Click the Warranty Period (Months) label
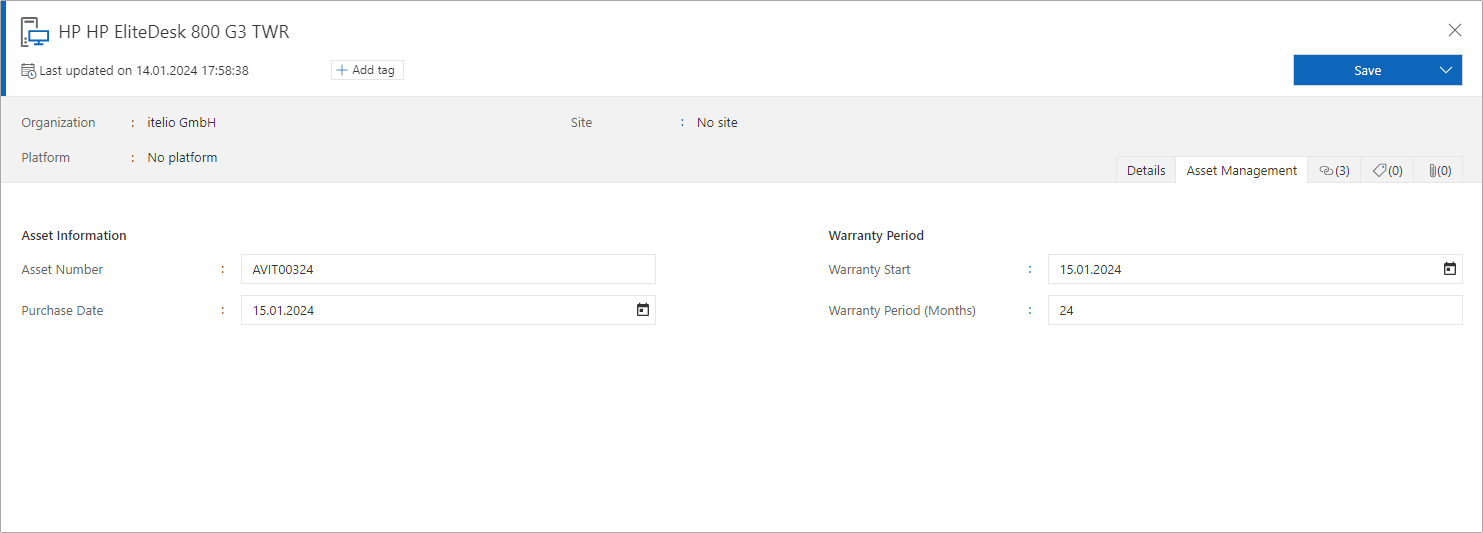 coord(902,311)
